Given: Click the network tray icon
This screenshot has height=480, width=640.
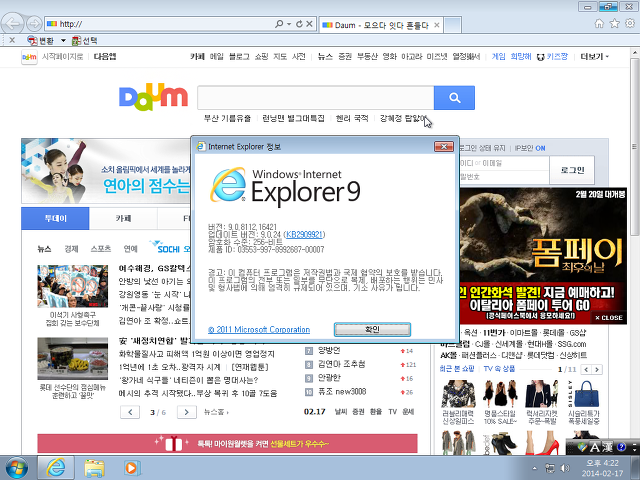Looking at the screenshot, I should tap(550, 468).
